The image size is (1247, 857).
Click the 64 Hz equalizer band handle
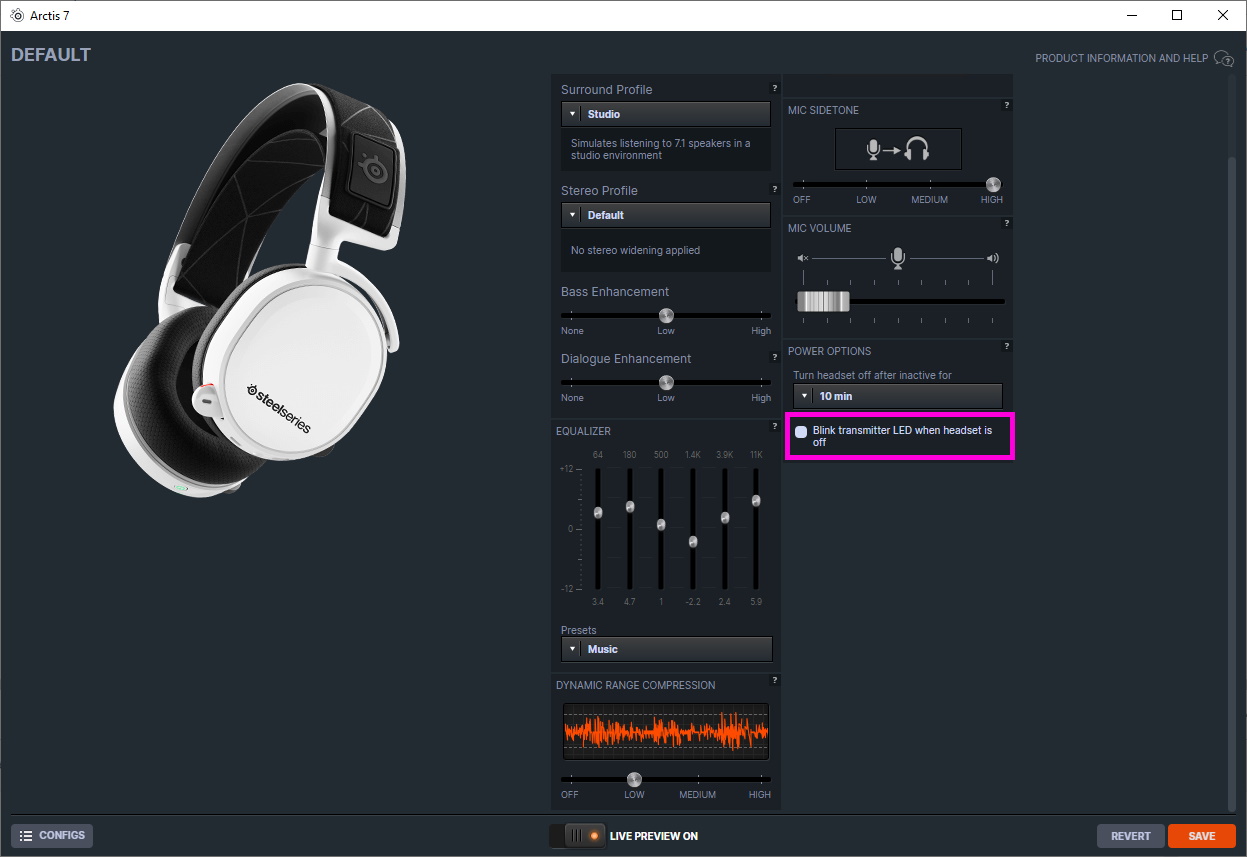[x=598, y=513]
